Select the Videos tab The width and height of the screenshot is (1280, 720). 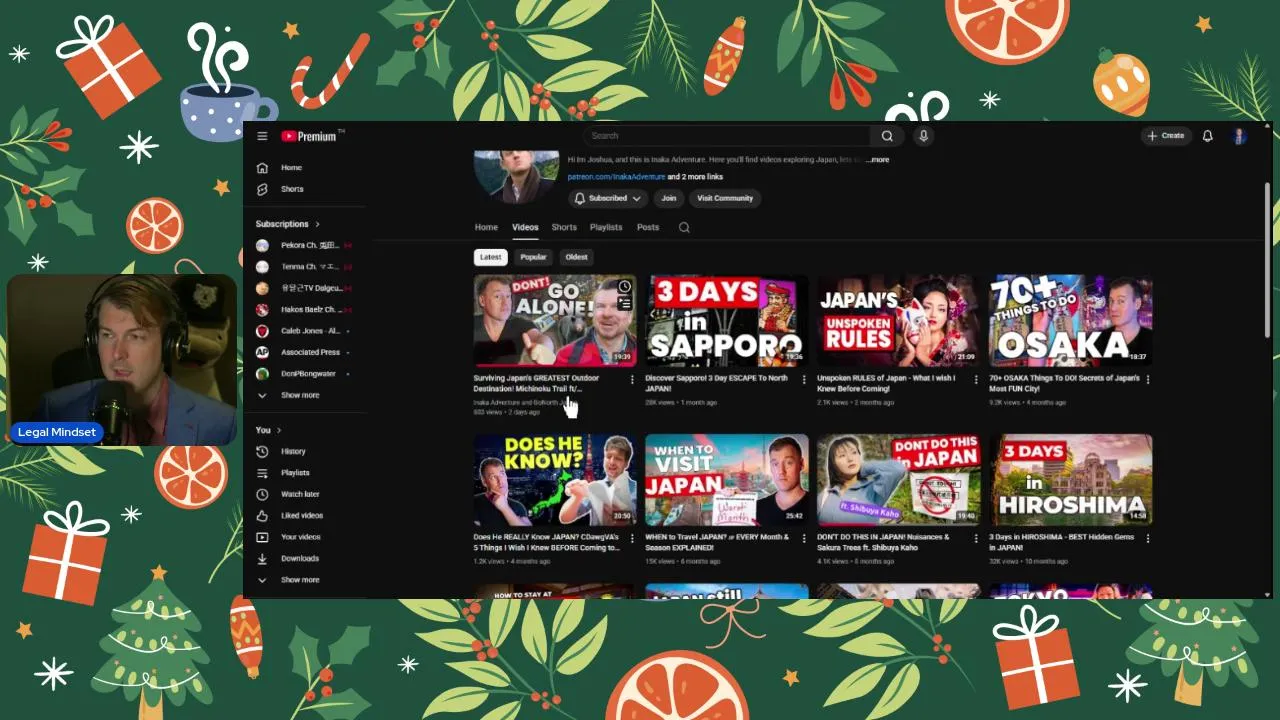tap(525, 227)
